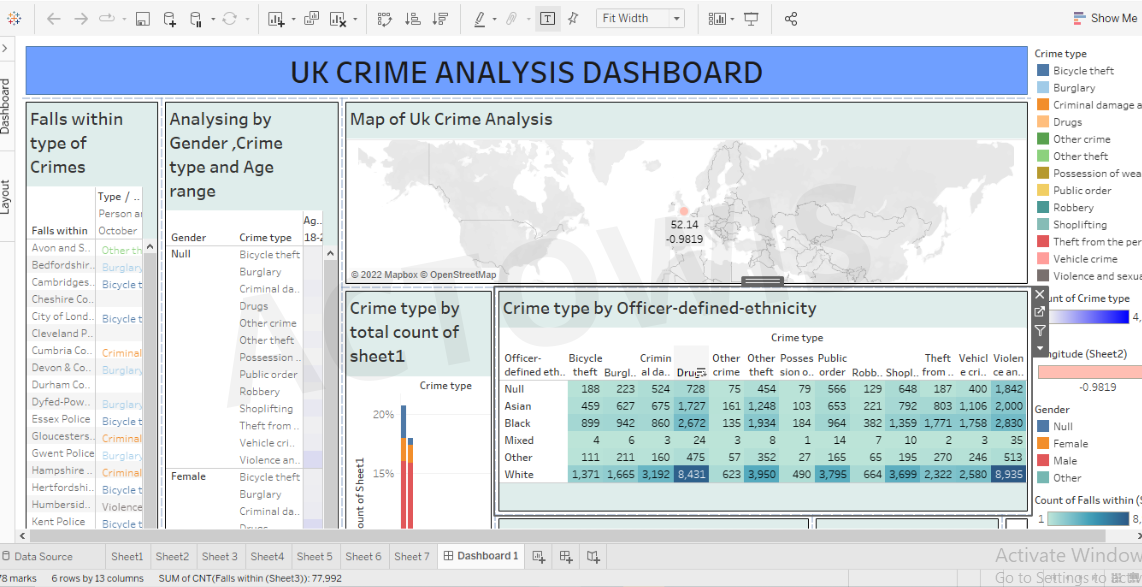Click the Share workbook icon
The width and height of the screenshot is (1142, 587).
(x=791, y=19)
